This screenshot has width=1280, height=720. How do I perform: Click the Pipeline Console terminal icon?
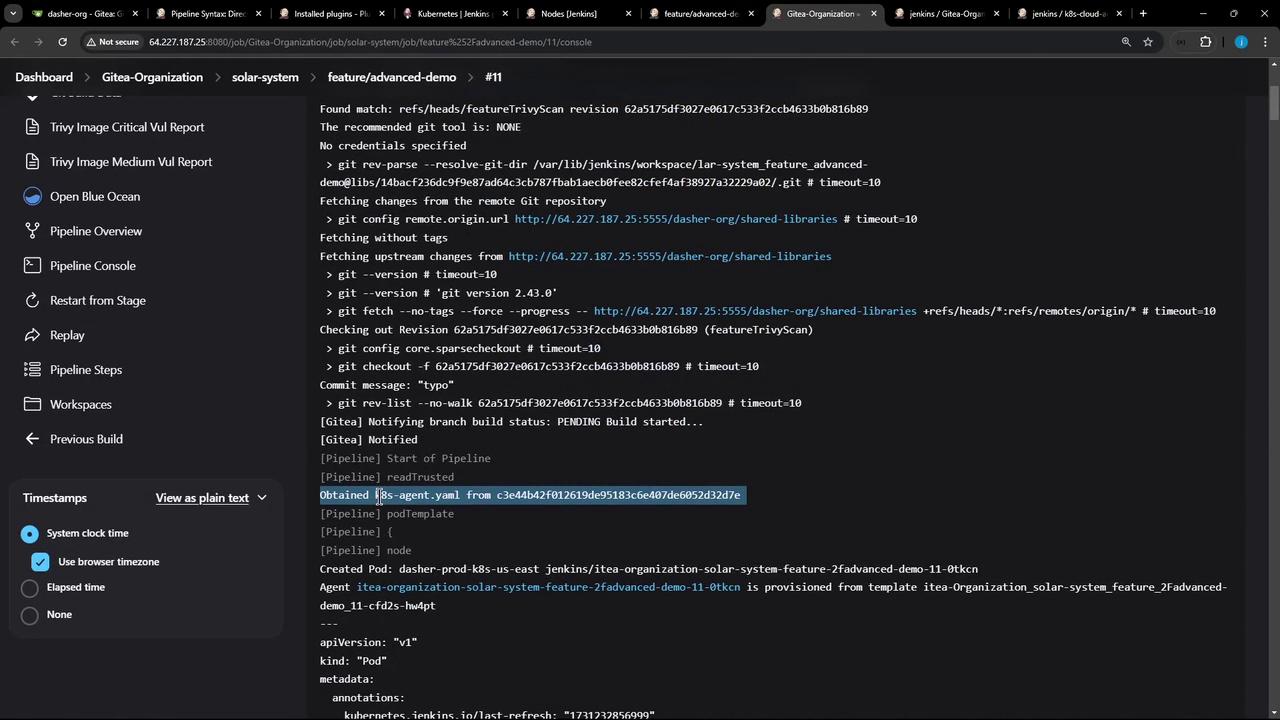pos(32,266)
